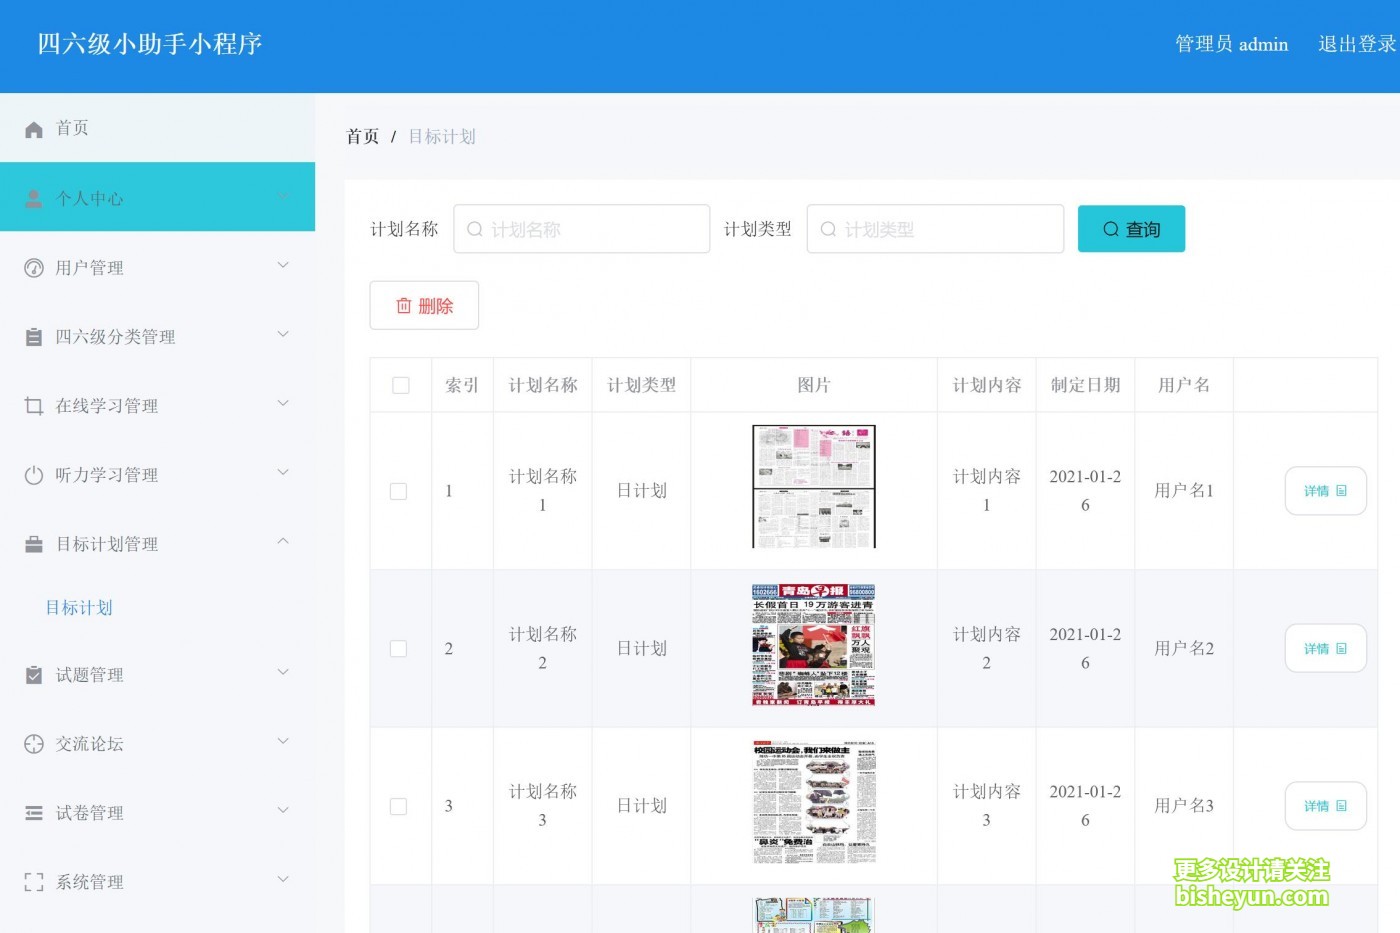This screenshot has height=933, width=1400.
Task: Collapse the 目标计划管理 menu chevron
Action: (x=283, y=541)
